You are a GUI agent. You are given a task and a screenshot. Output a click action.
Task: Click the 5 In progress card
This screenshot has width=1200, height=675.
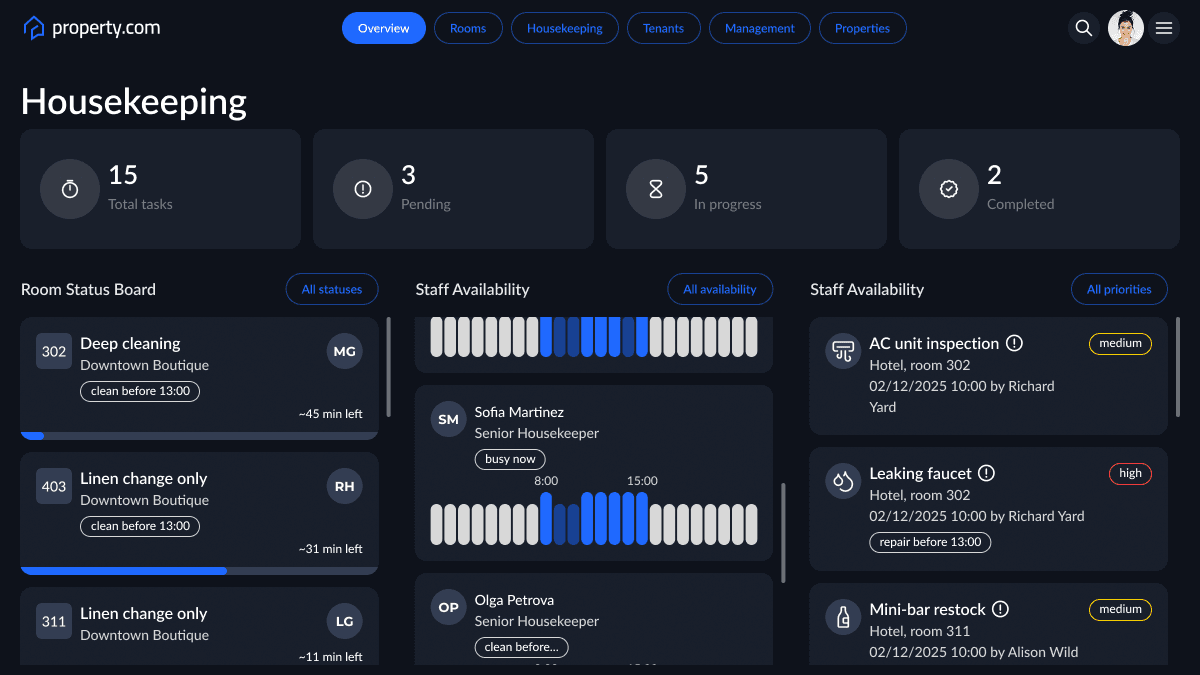(x=746, y=189)
